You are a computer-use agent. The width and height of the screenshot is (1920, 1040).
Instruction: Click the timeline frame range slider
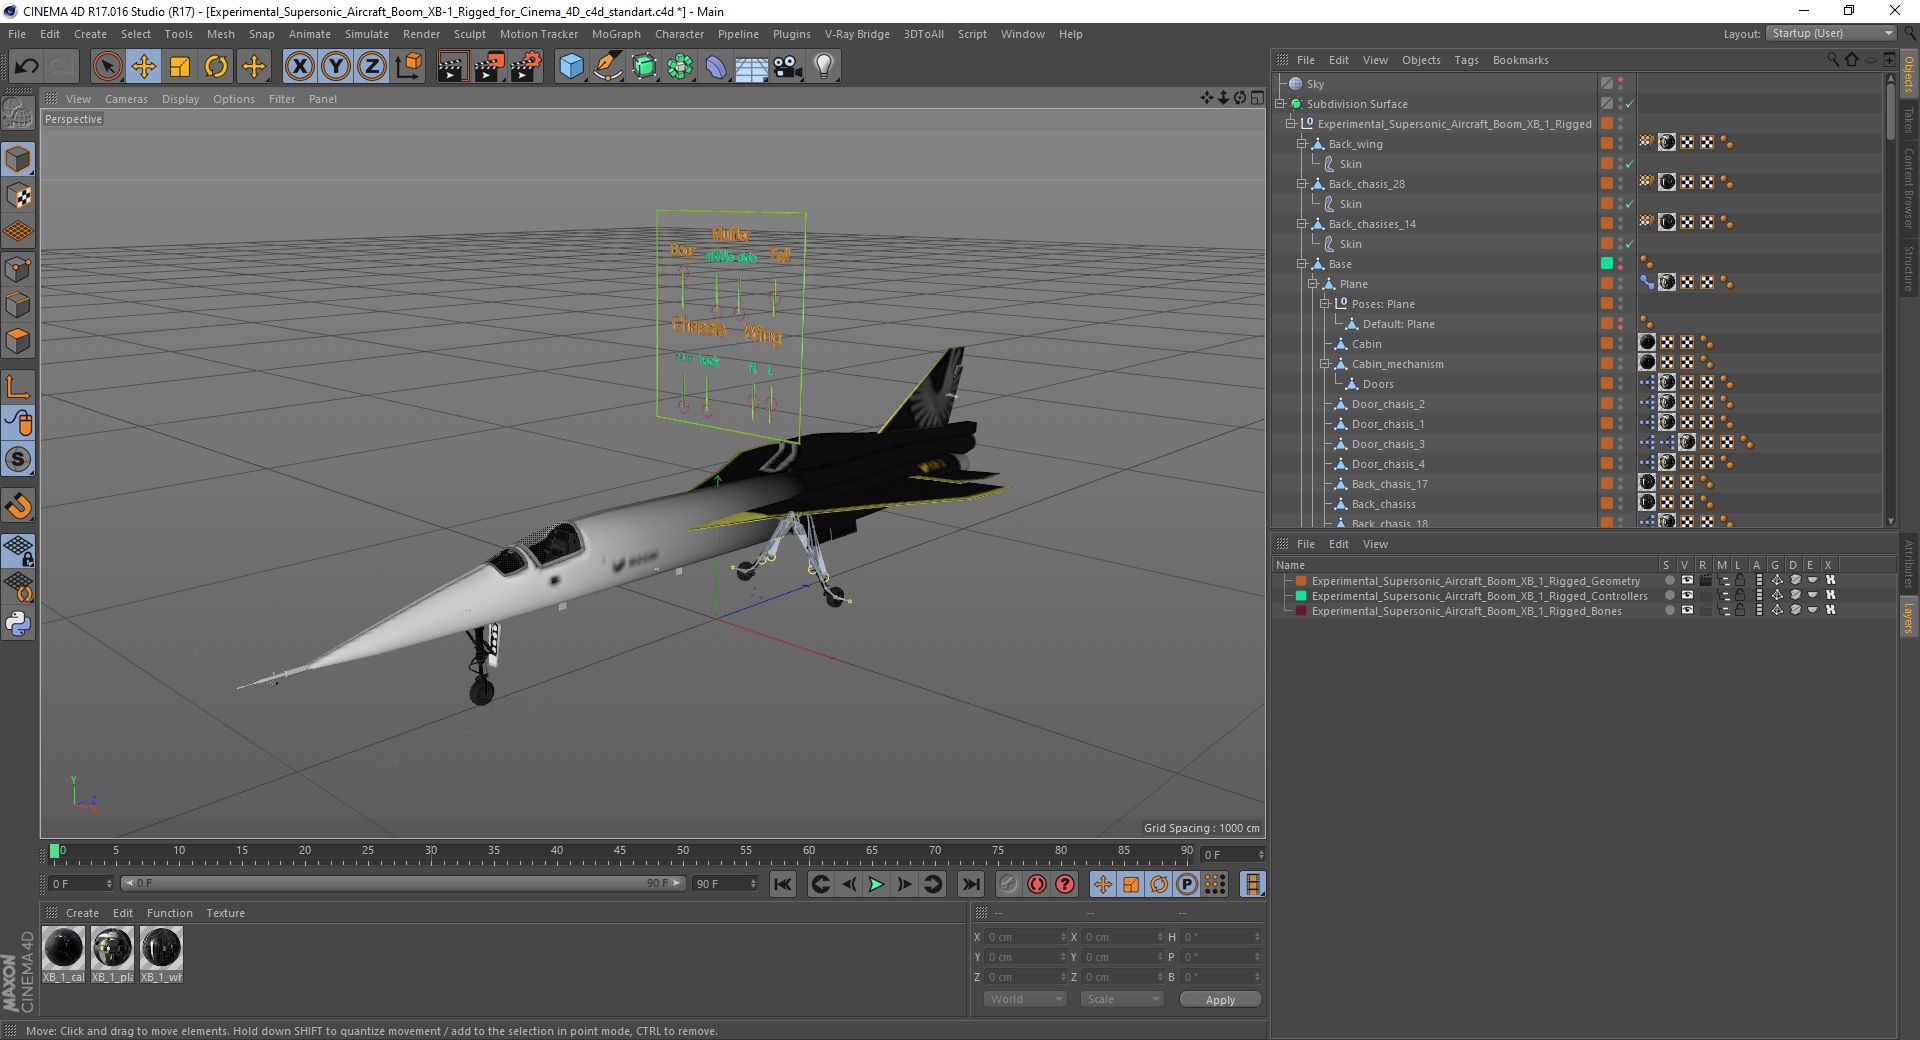tap(403, 883)
